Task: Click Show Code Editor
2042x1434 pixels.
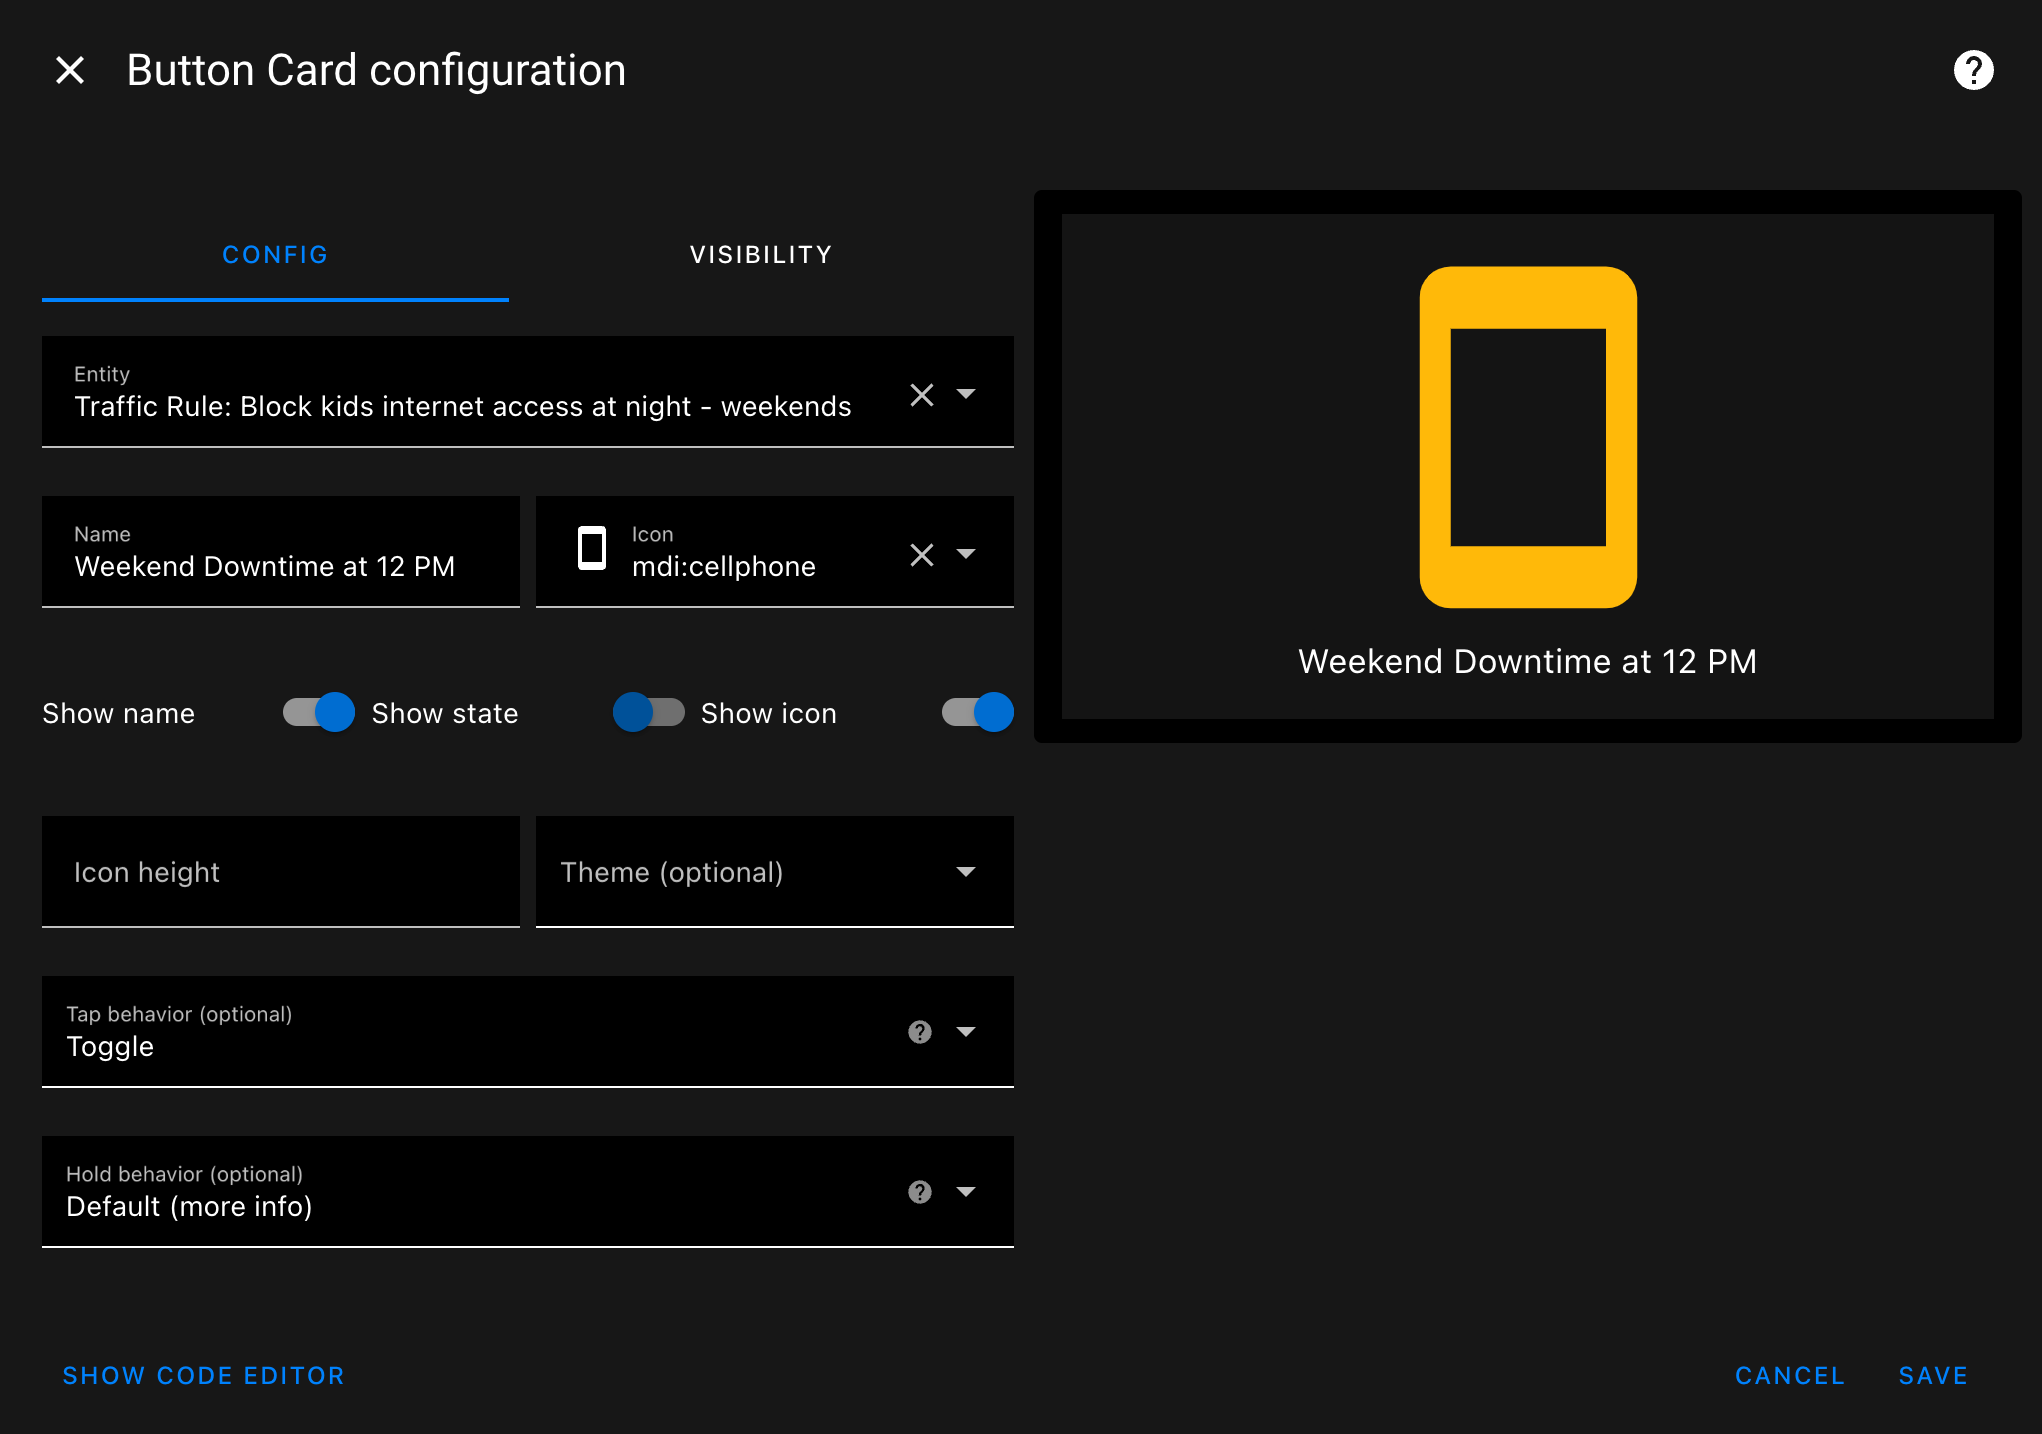Action: 204,1375
